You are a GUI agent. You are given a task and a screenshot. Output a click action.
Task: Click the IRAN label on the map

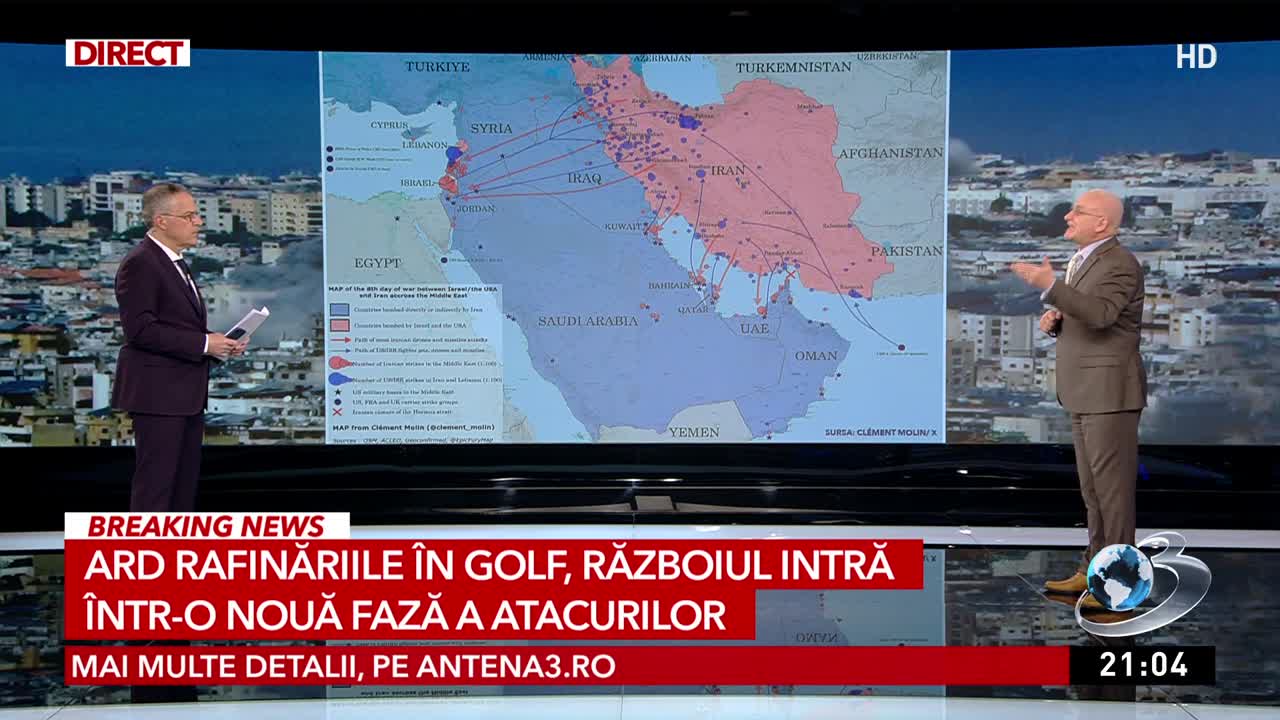tap(727, 171)
